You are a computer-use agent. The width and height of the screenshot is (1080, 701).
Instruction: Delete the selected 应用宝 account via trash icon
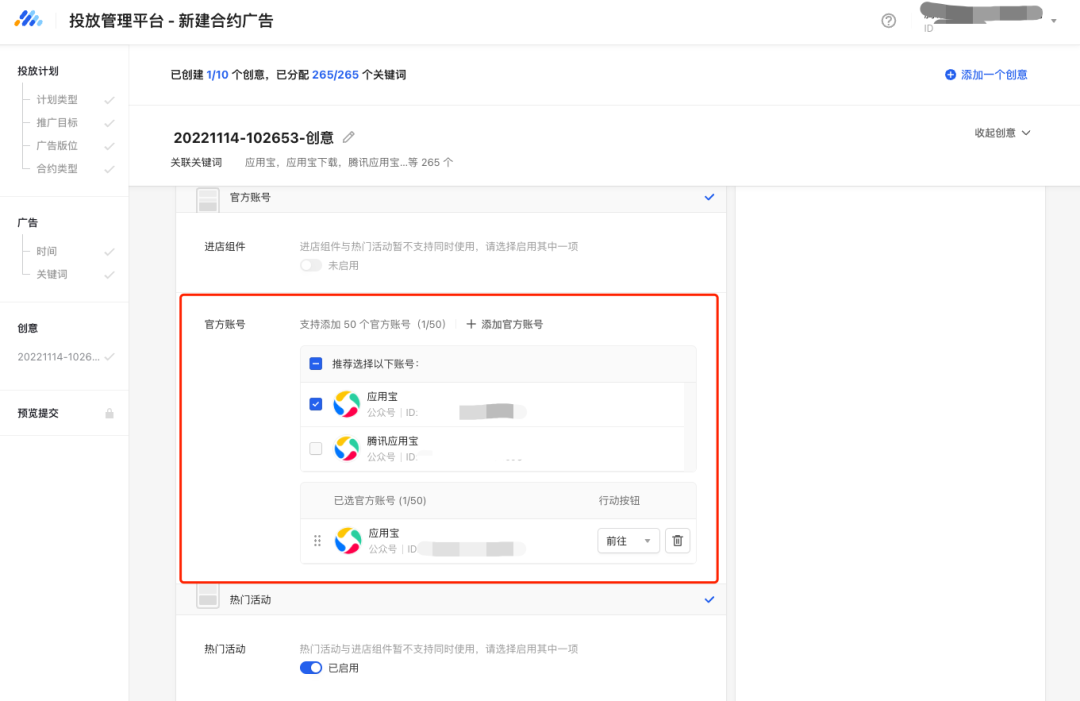tap(678, 540)
